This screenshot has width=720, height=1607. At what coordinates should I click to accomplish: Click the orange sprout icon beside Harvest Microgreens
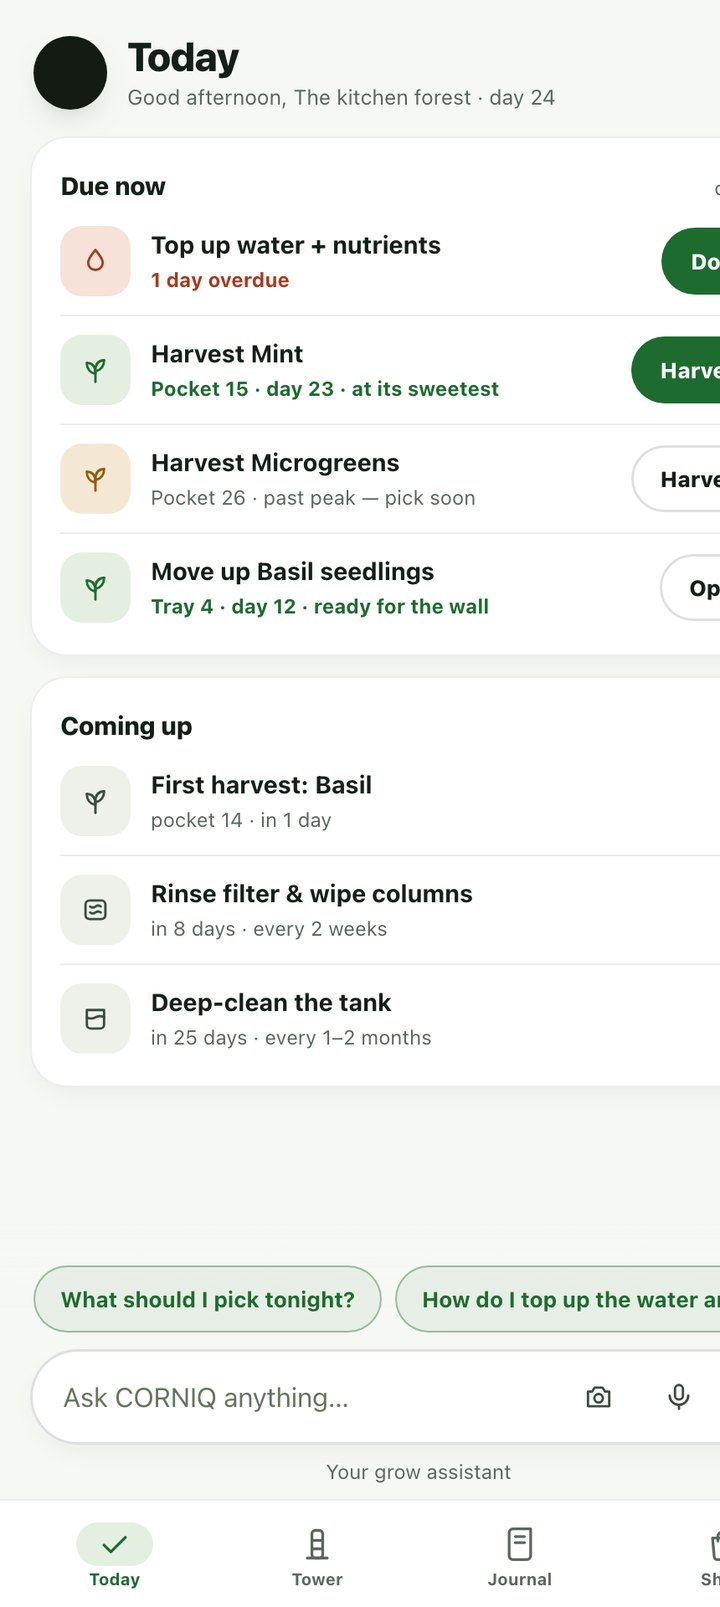pos(95,479)
